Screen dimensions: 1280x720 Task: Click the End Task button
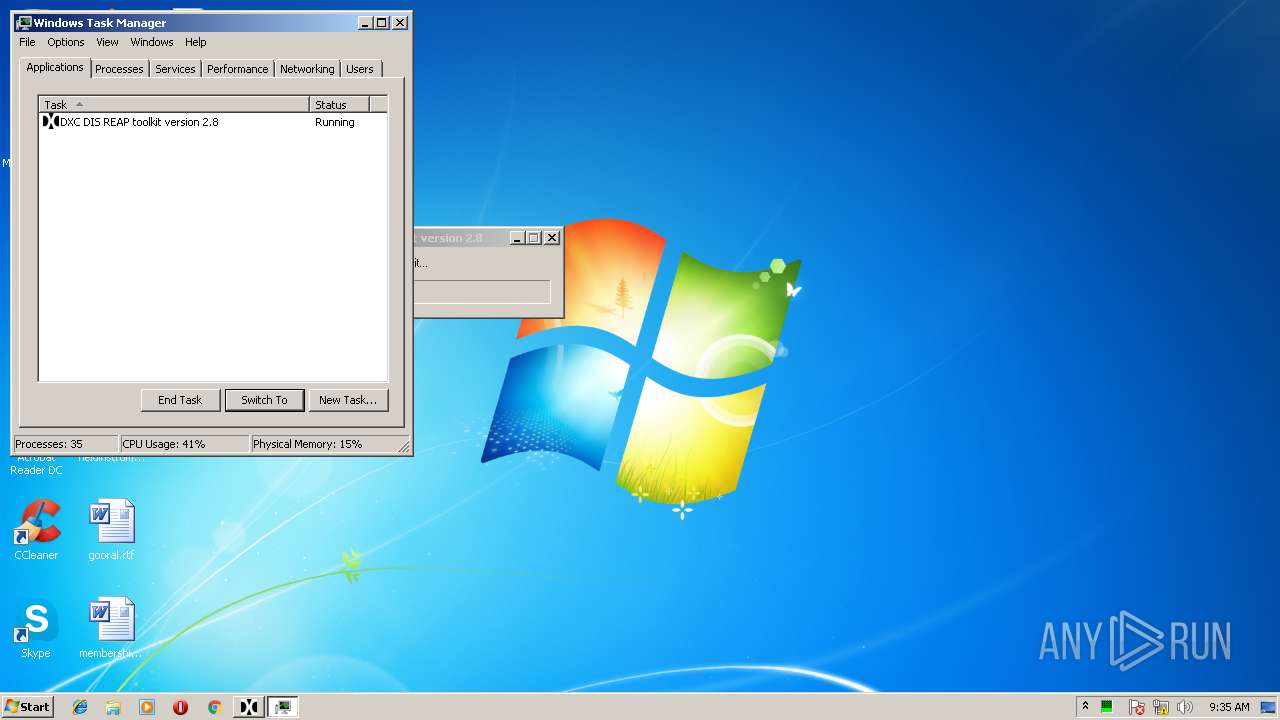(x=180, y=400)
